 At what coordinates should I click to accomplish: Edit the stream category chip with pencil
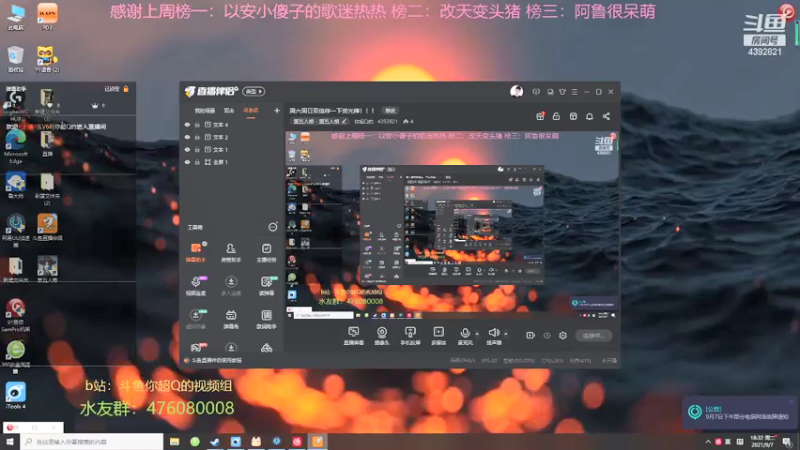pos(320,121)
